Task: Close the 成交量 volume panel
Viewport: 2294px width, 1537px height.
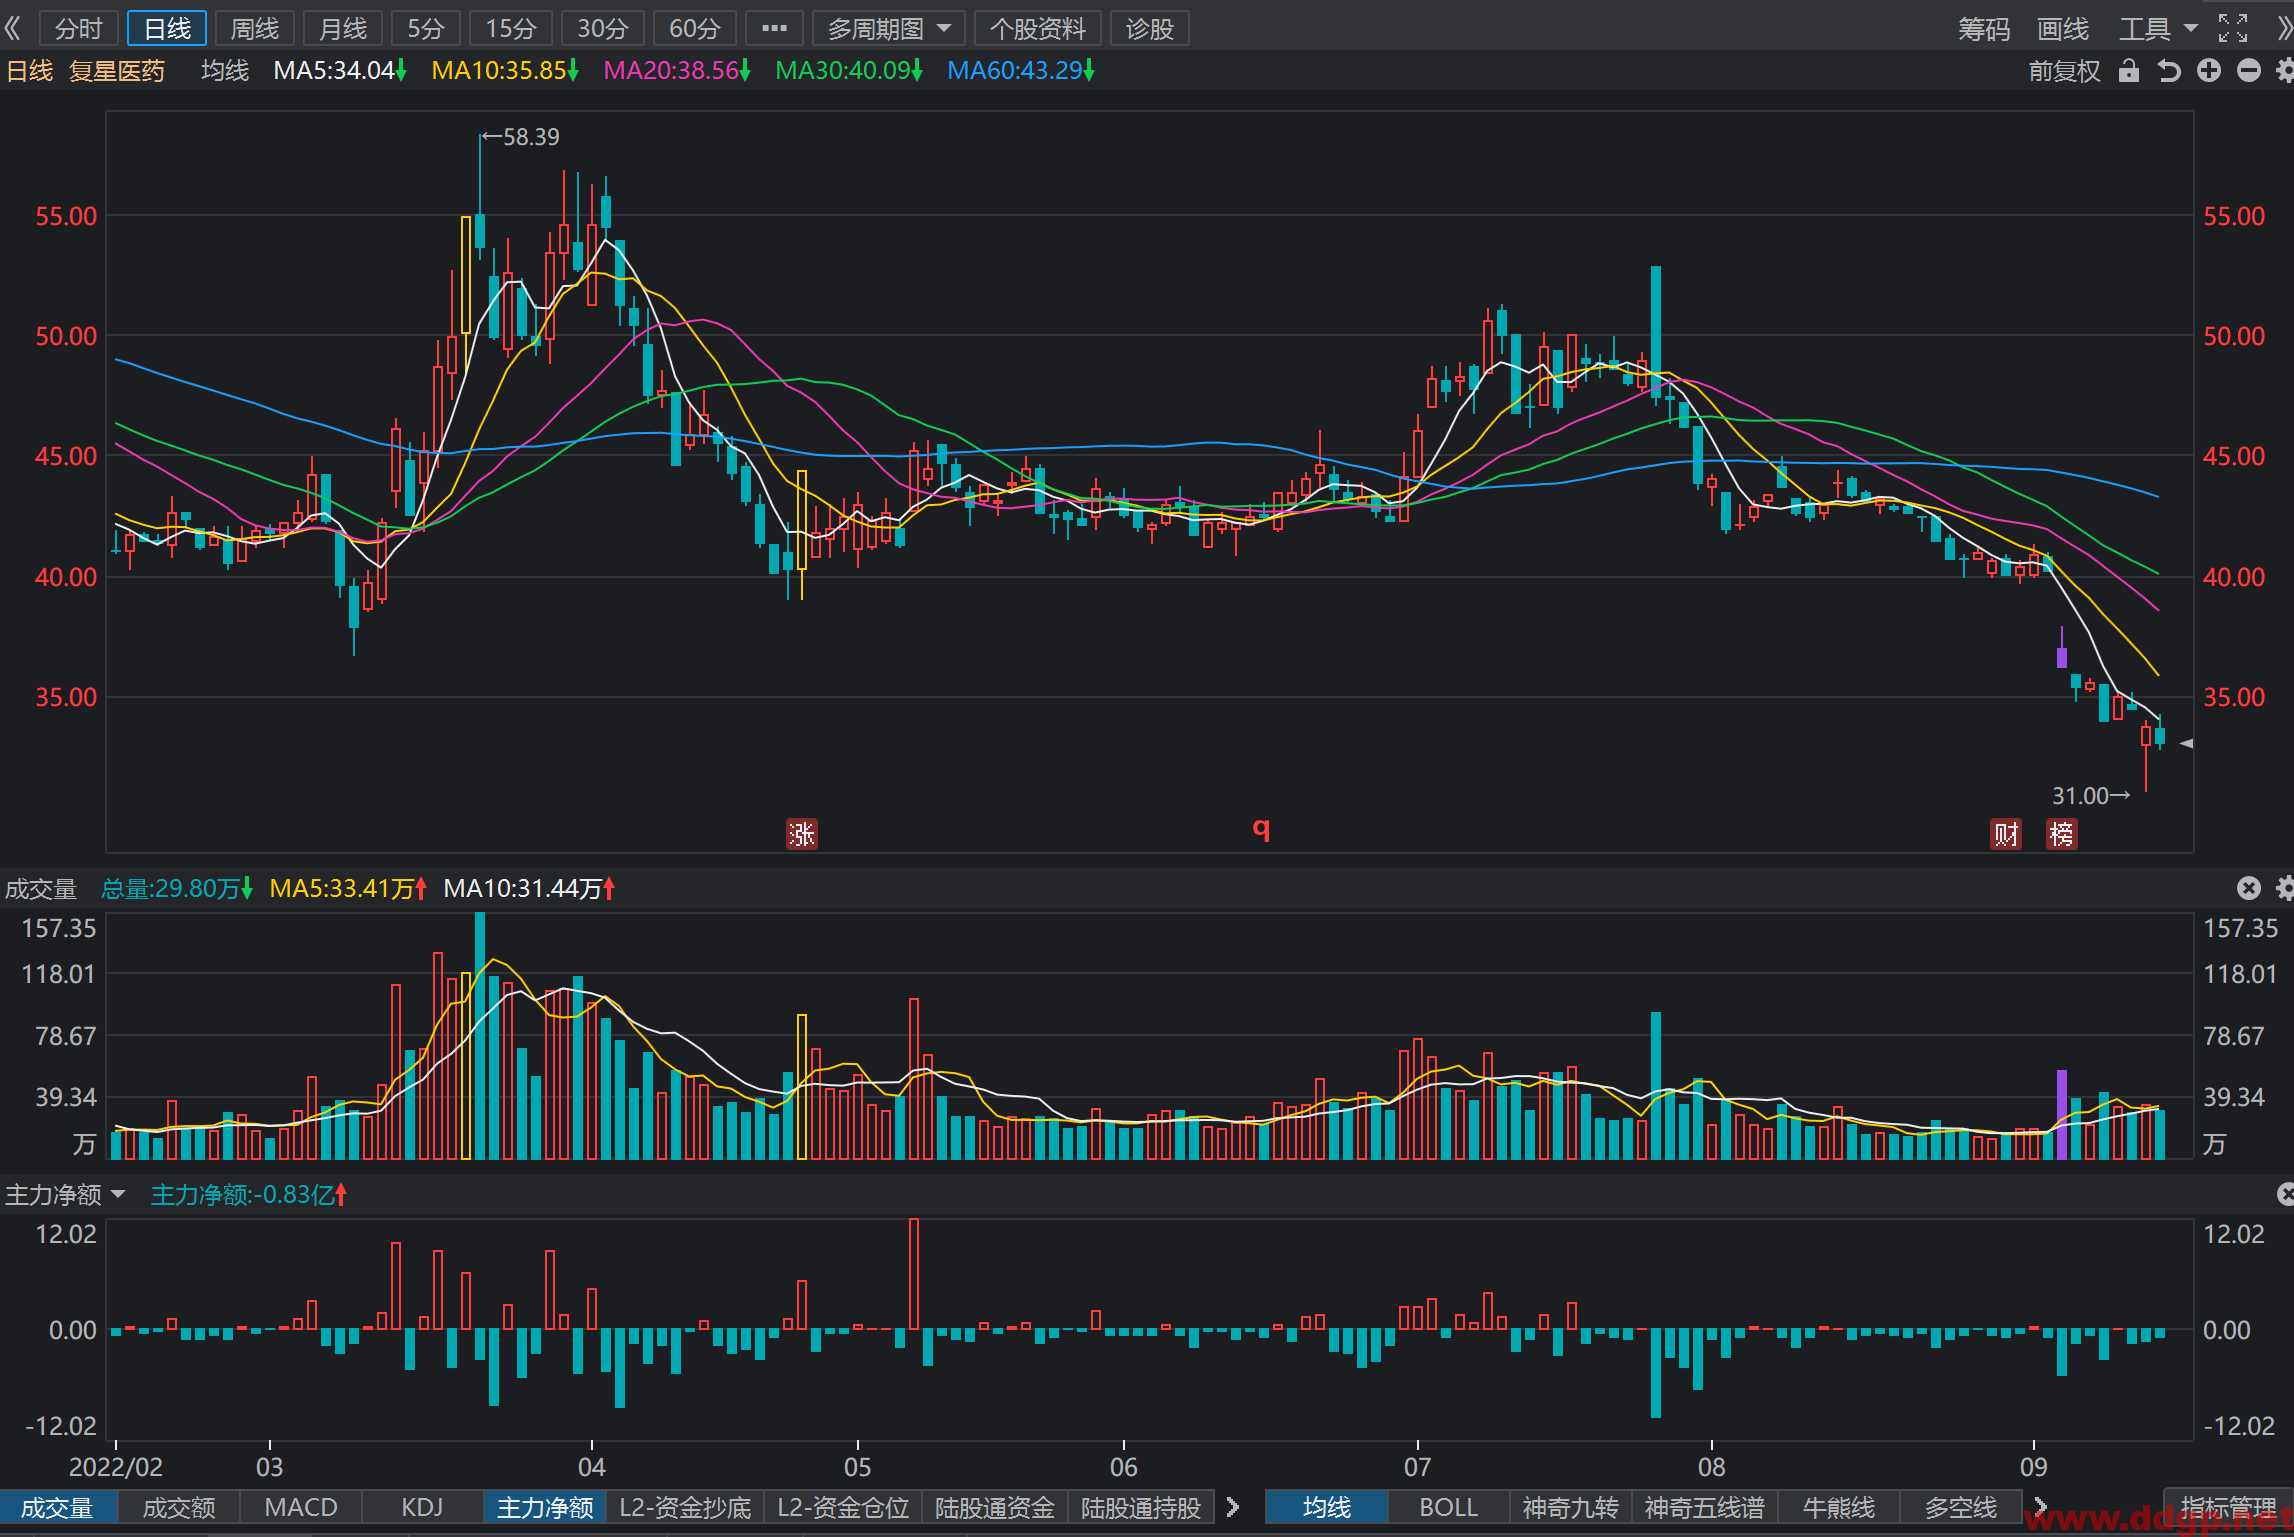Action: tap(2248, 888)
